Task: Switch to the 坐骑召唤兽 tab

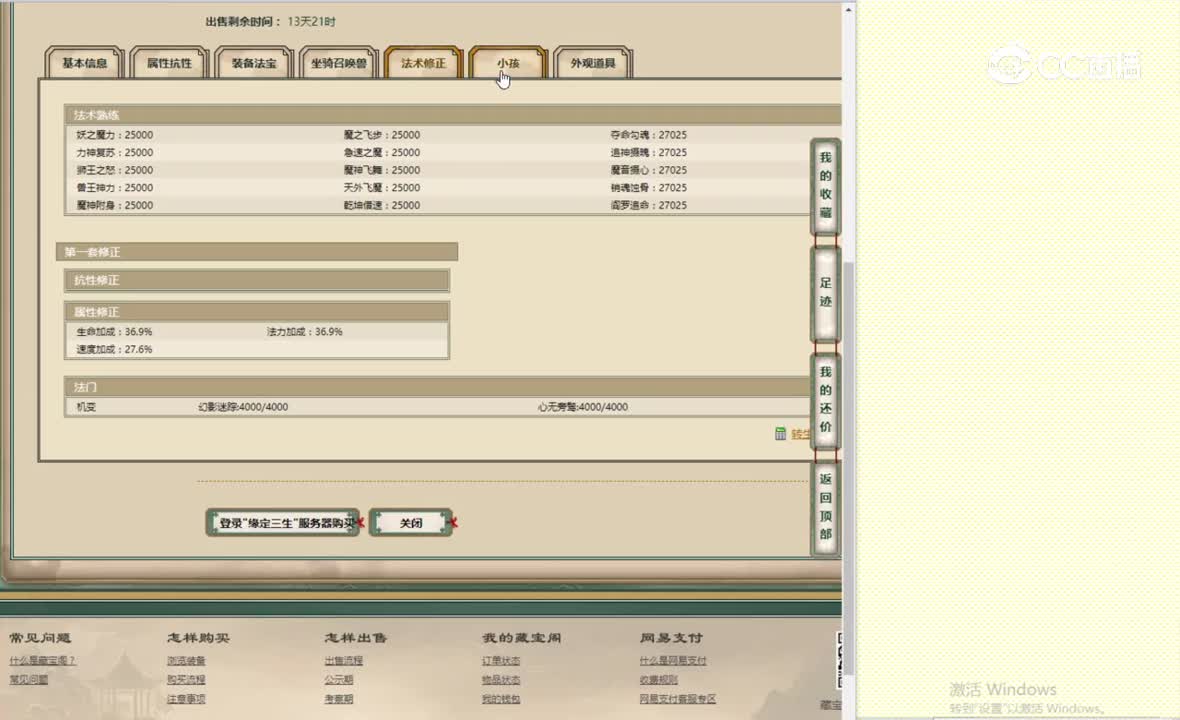Action: [x=339, y=63]
